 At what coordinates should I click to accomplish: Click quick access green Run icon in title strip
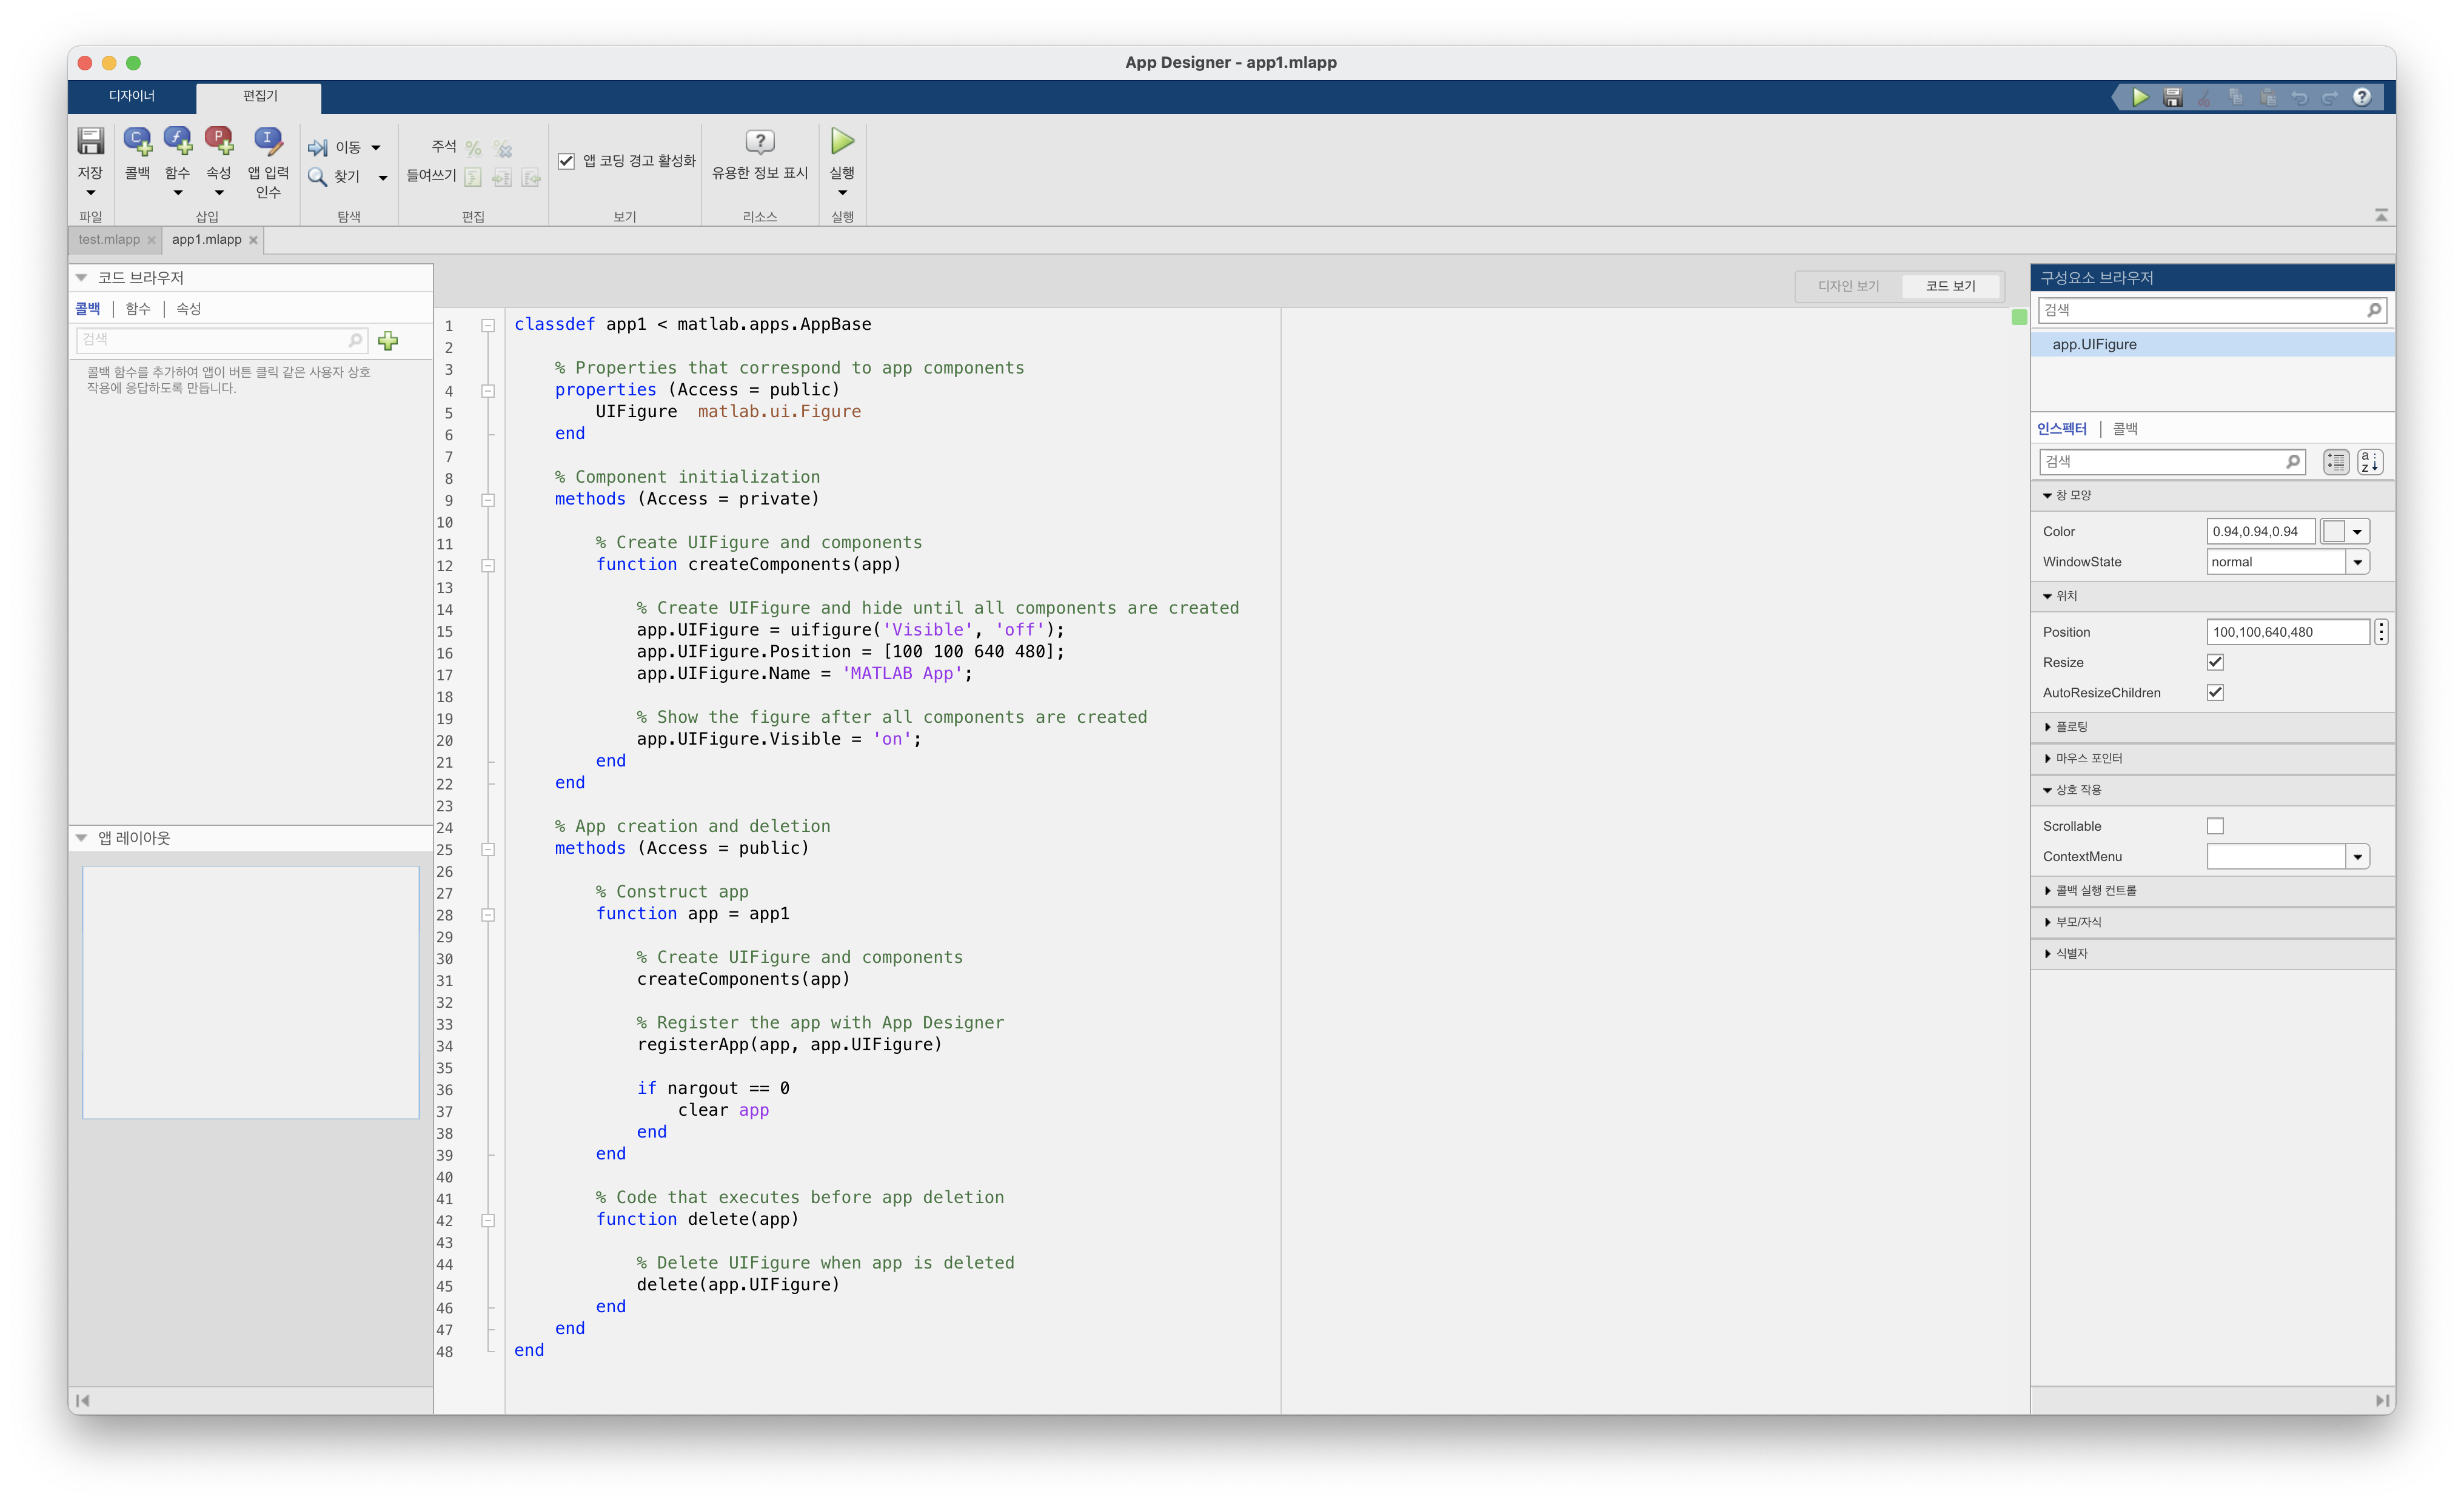click(2140, 97)
